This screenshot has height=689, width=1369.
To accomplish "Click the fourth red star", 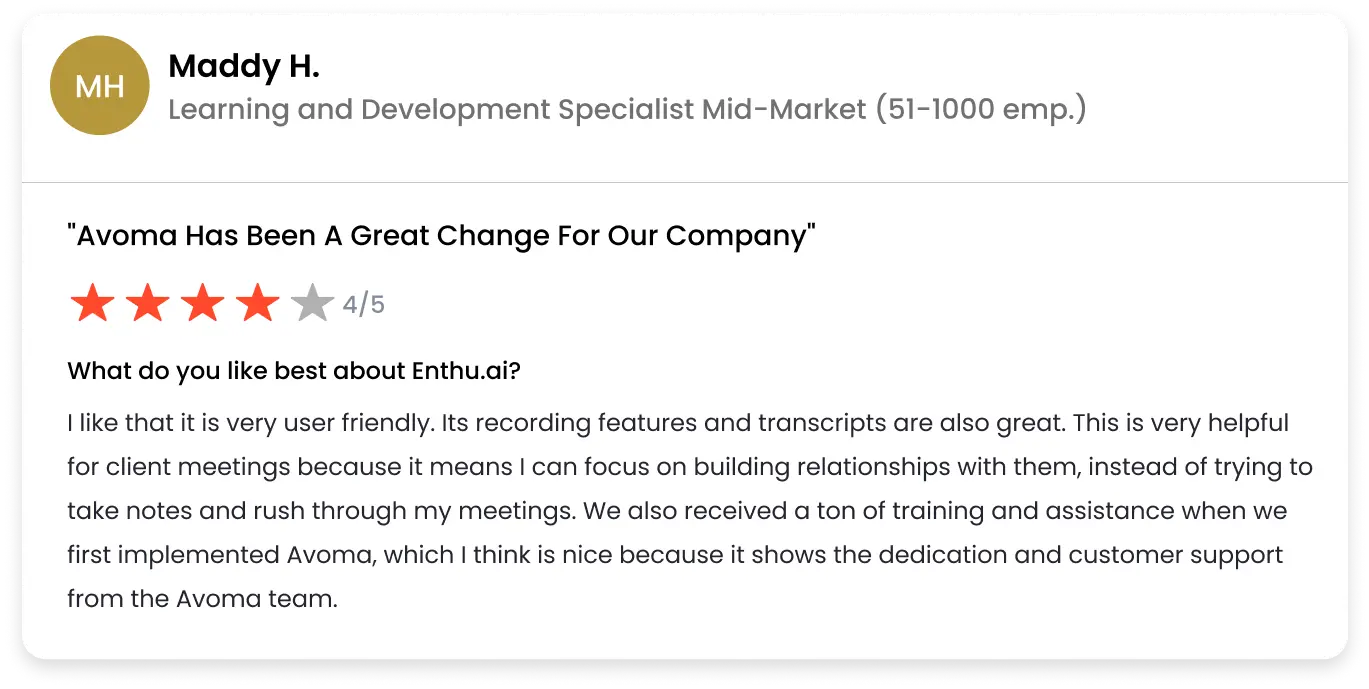I will [x=257, y=303].
